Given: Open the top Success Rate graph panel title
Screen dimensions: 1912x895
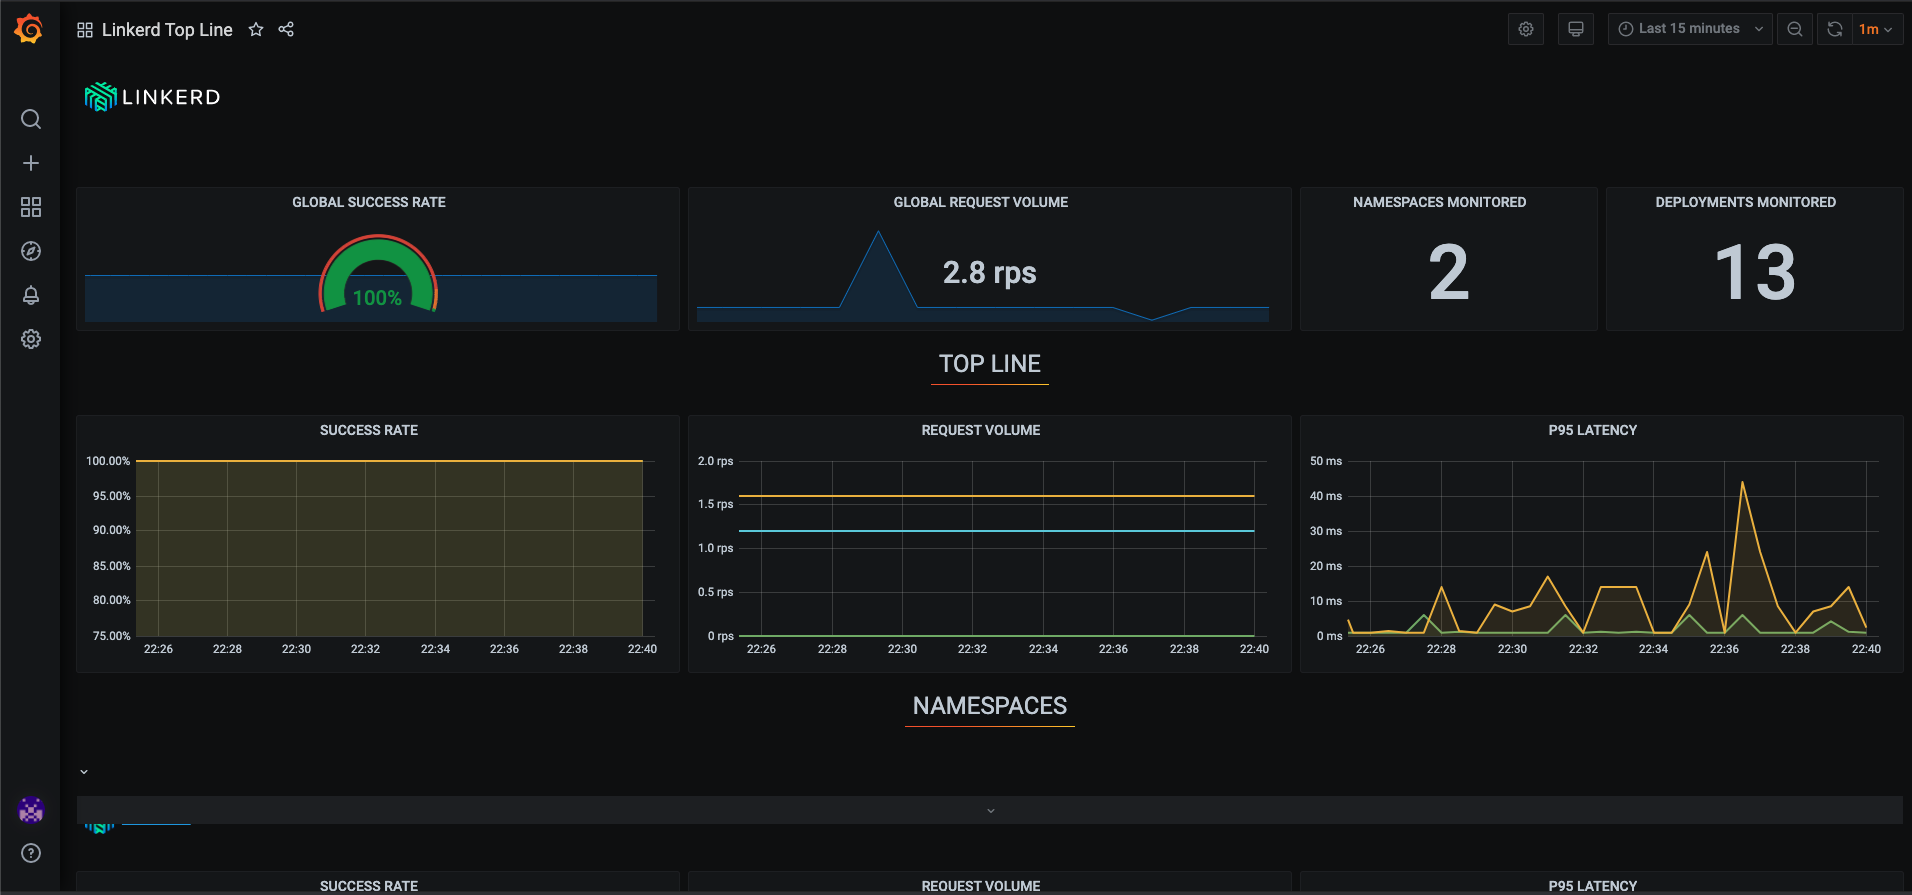Looking at the screenshot, I should pyautogui.click(x=369, y=430).
